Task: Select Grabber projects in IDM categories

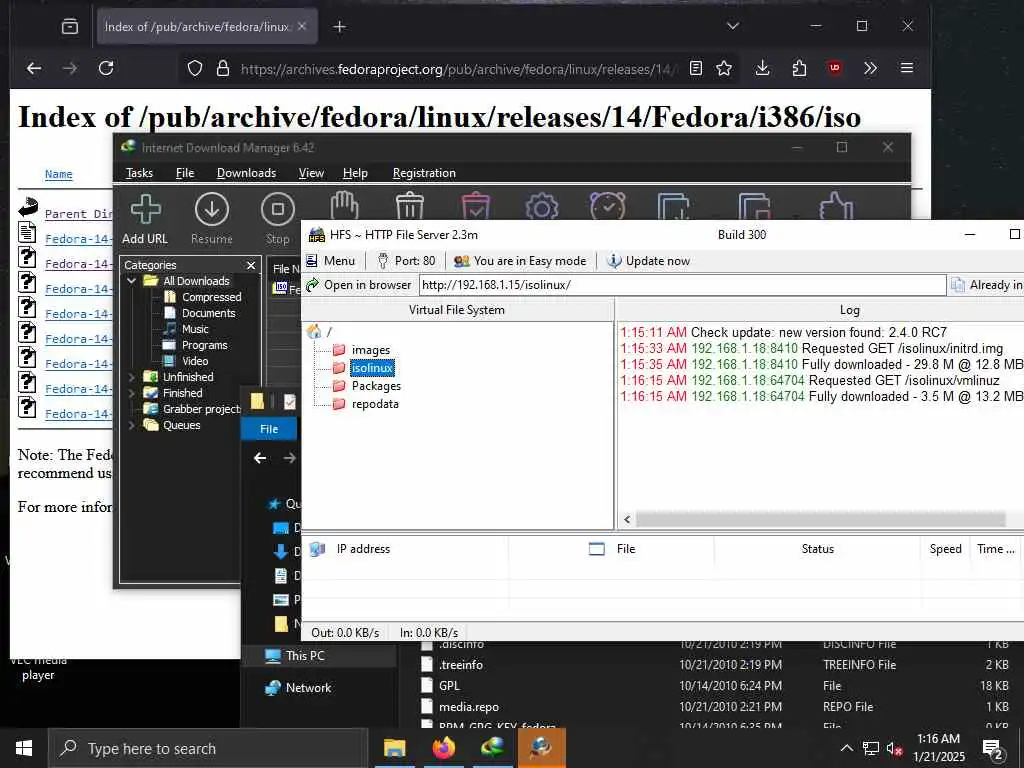Action: [x=193, y=409]
